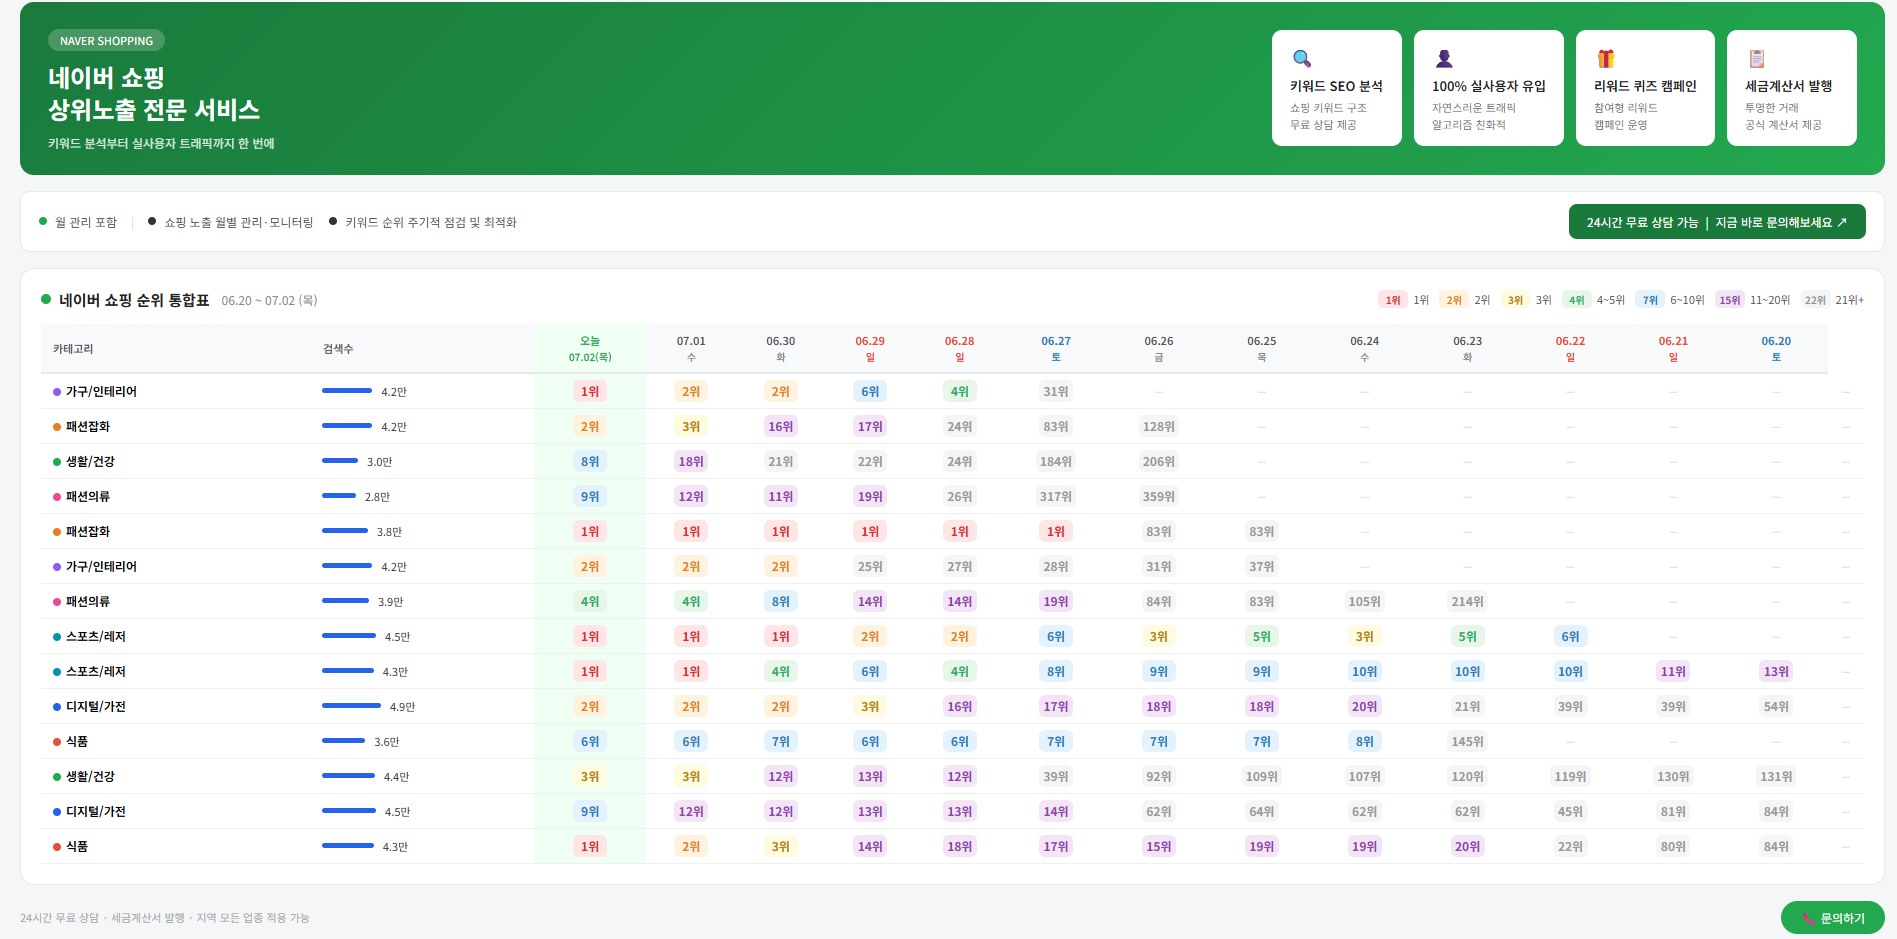Click the 131위 cell in the 생활/건강 row
1897x939 pixels.
(x=1776, y=776)
